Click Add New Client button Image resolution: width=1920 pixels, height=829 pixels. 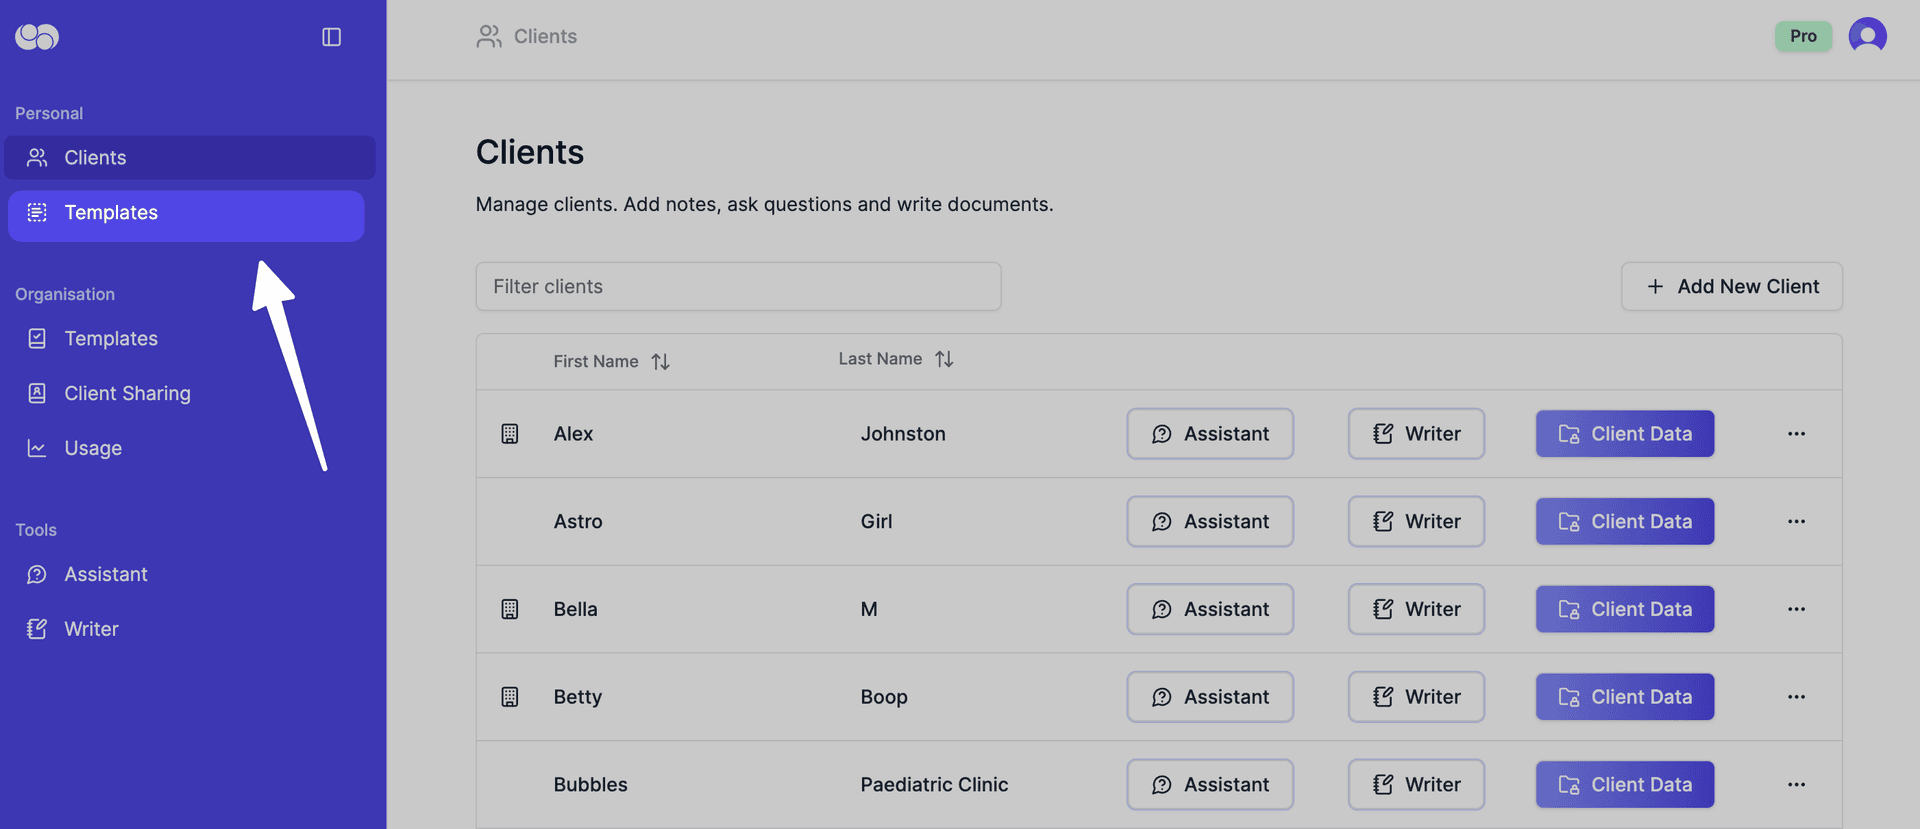tap(1732, 287)
